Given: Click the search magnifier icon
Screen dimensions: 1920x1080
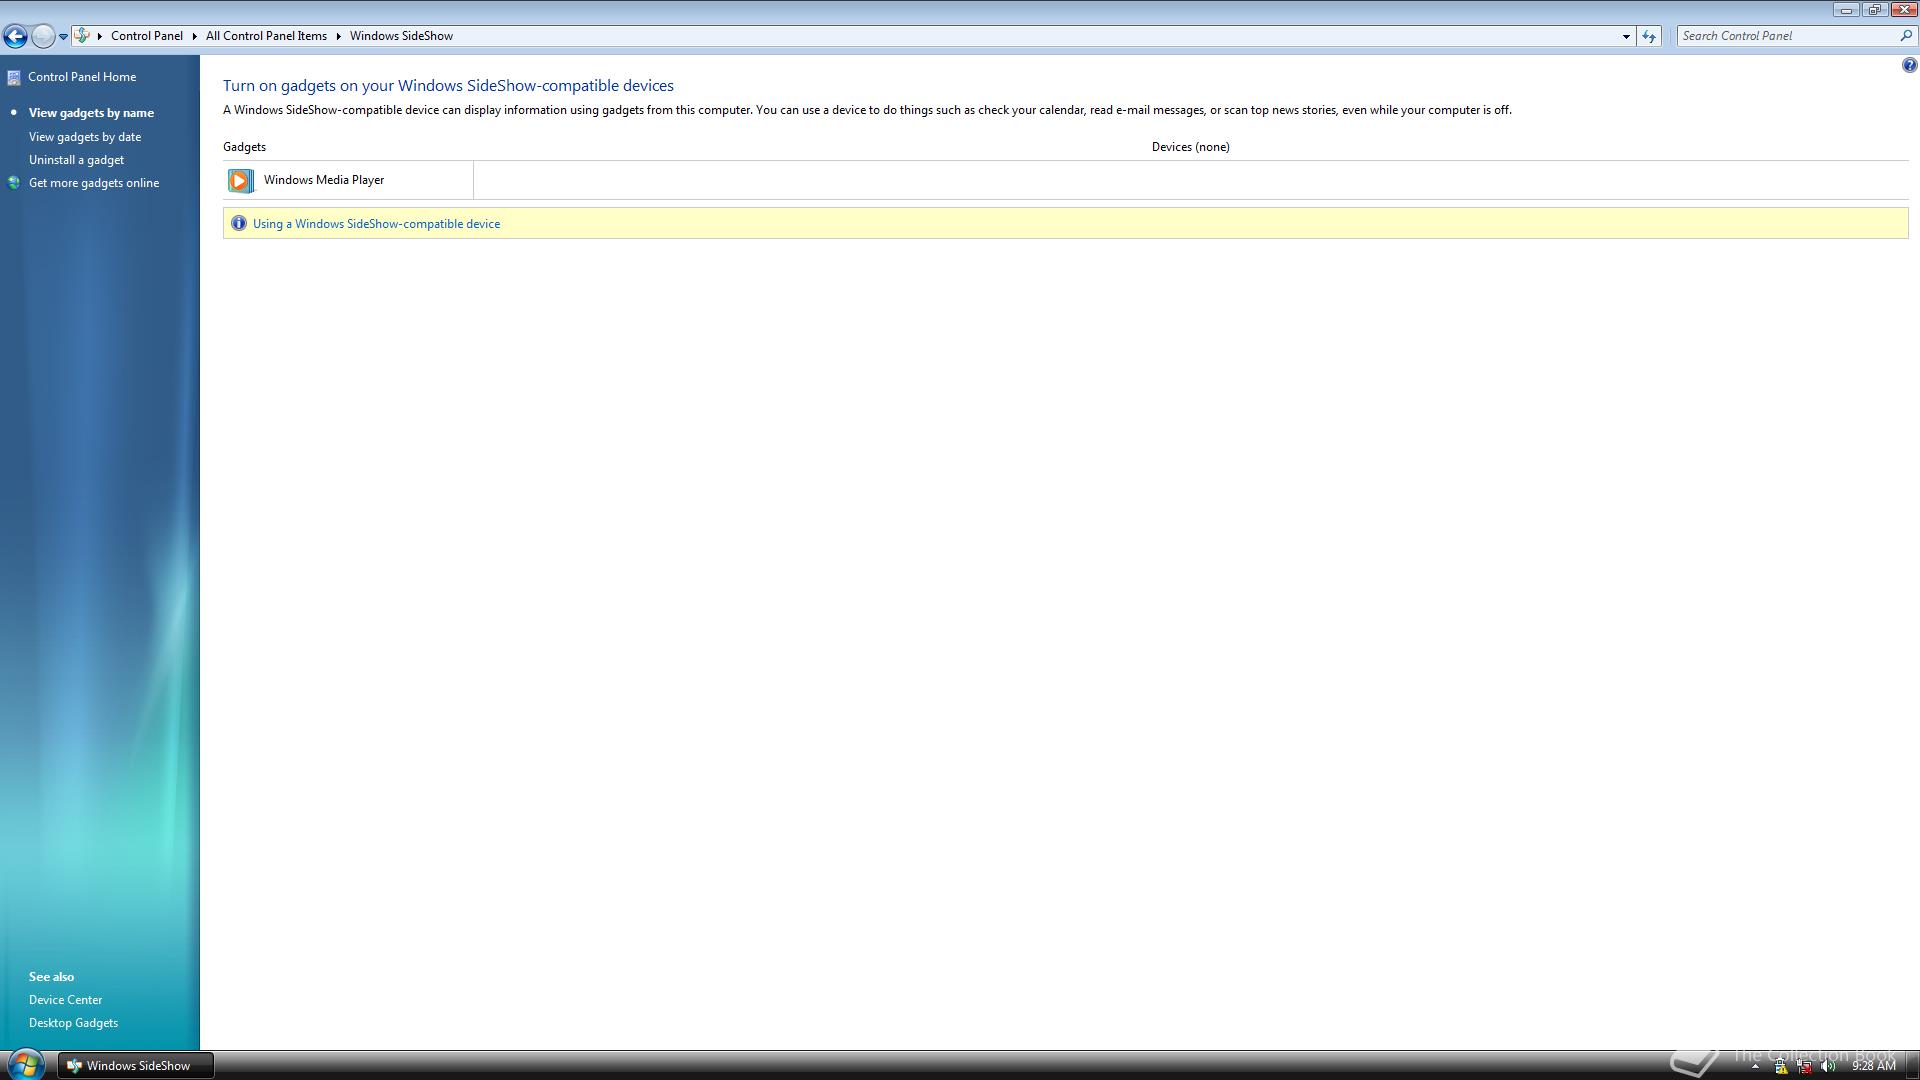Looking at the screenshot, I should click(x=1906, y=36).
